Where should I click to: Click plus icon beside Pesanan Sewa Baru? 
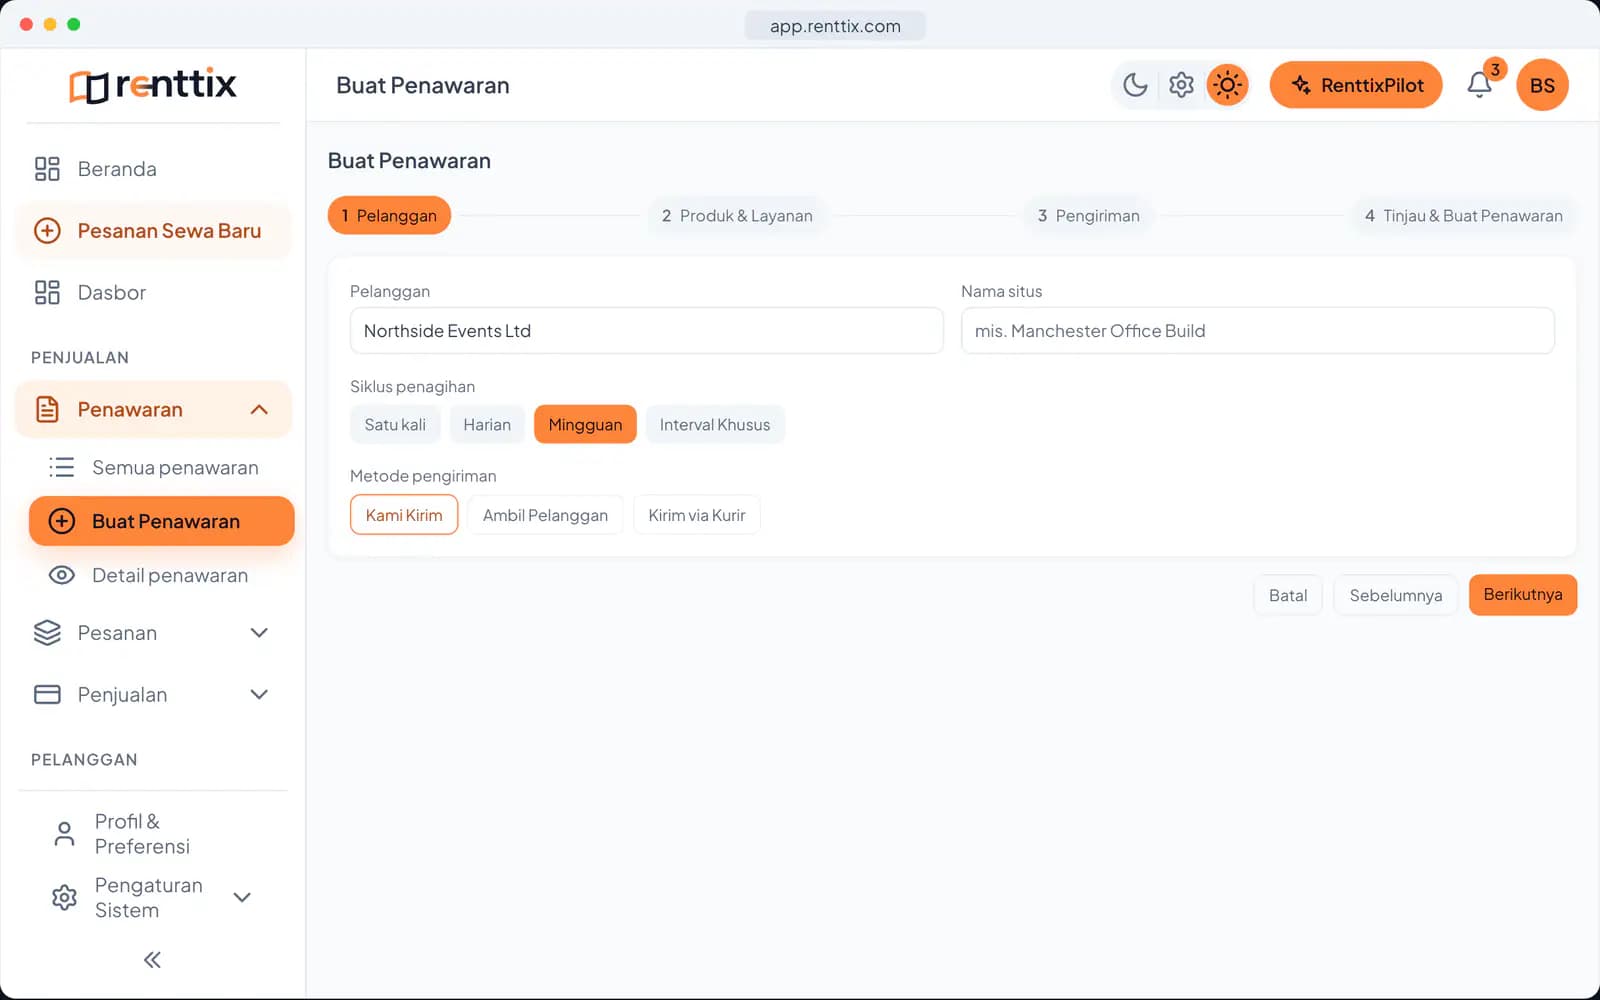[x=47, y=231]
